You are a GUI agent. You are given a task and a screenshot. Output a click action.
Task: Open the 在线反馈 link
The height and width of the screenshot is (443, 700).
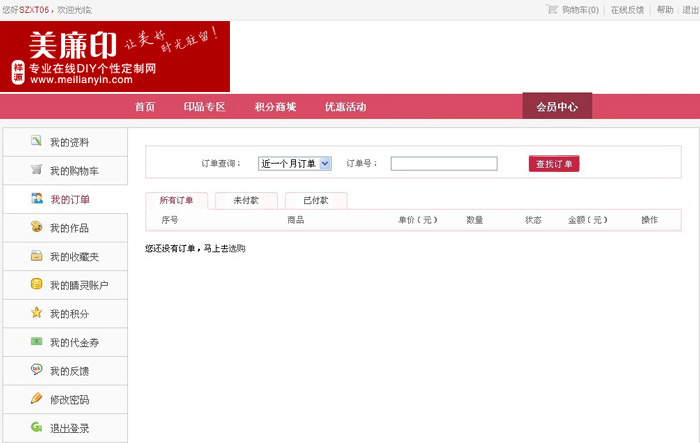[x=627, y=10]
